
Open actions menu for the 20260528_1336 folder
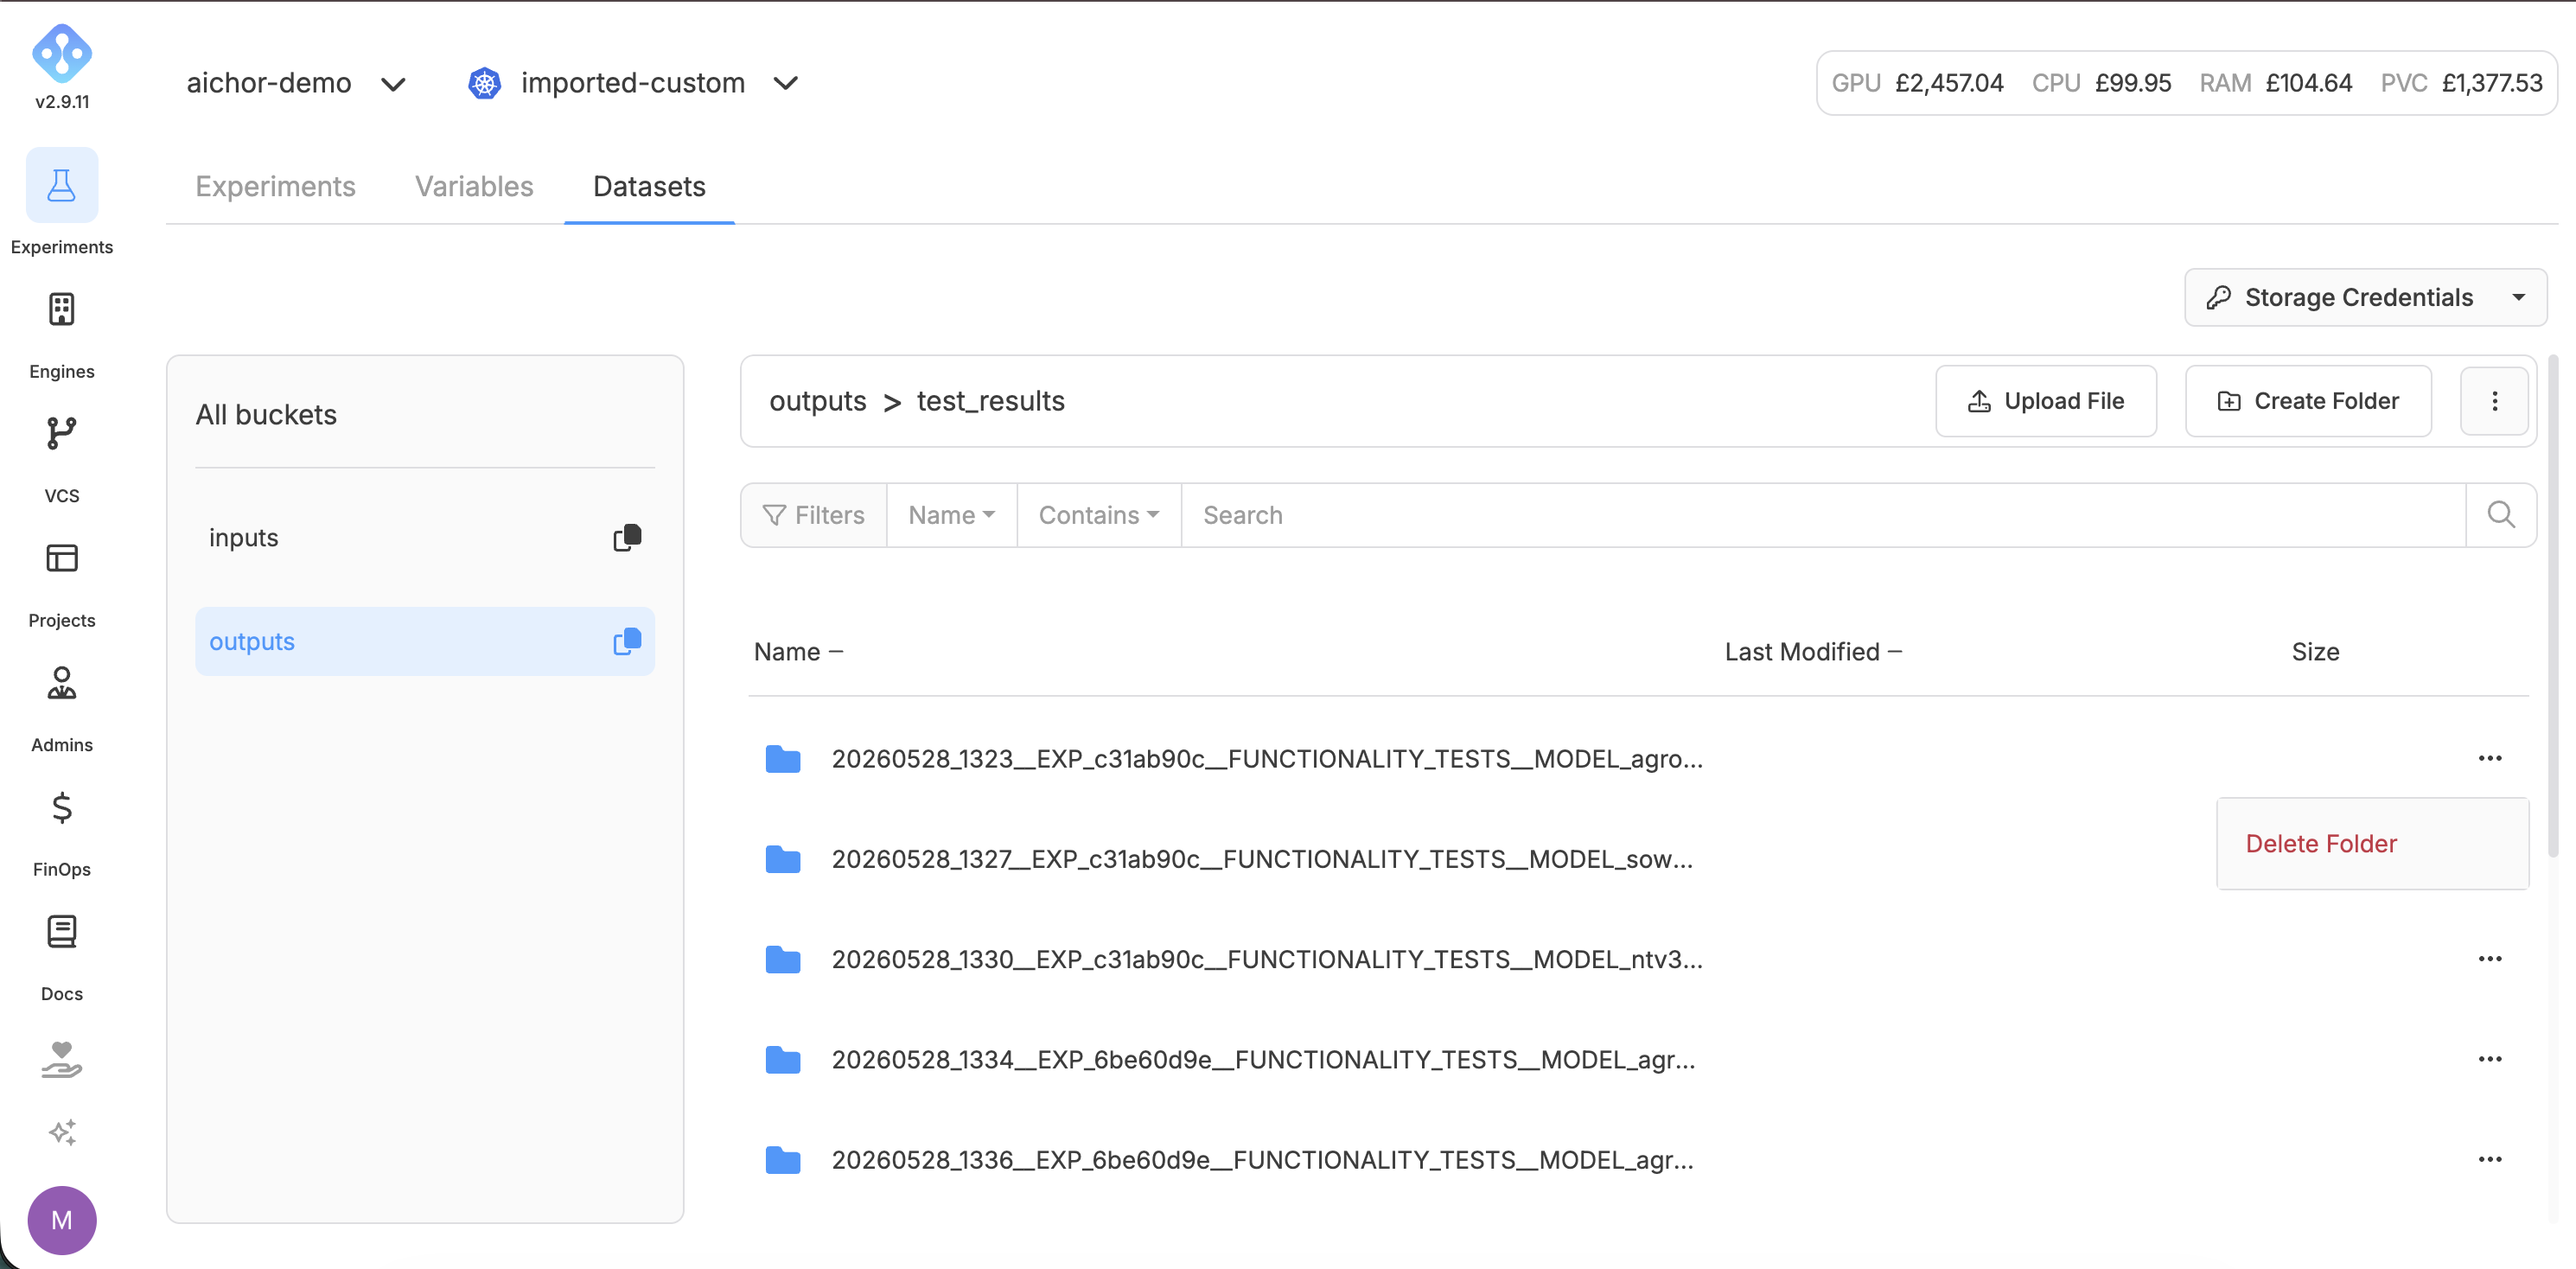[x=2490, y=1159]
